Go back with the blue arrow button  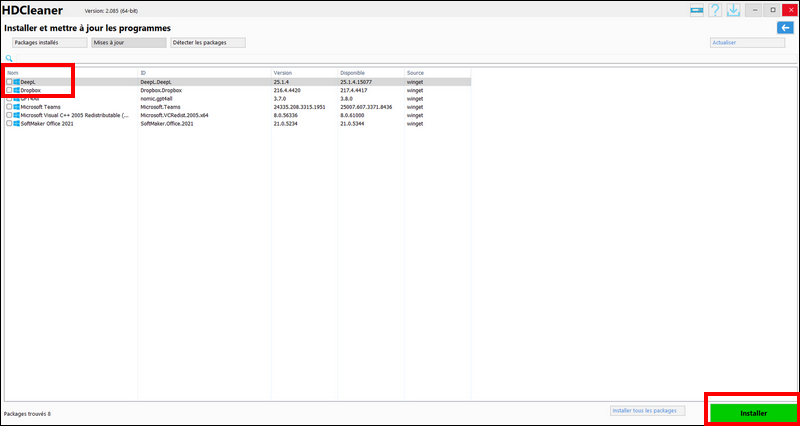[x=785, y=28]
